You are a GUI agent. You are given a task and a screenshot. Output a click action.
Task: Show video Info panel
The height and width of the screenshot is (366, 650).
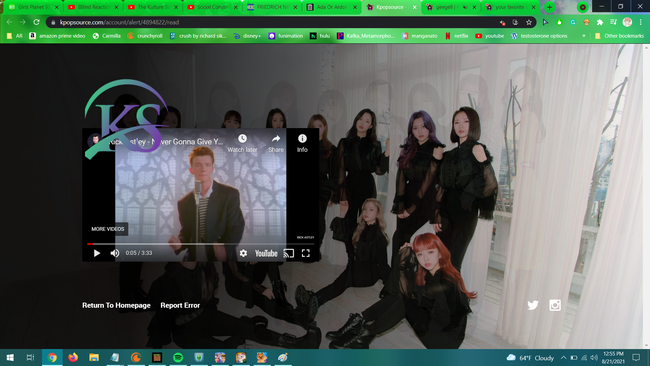[302, 143]
